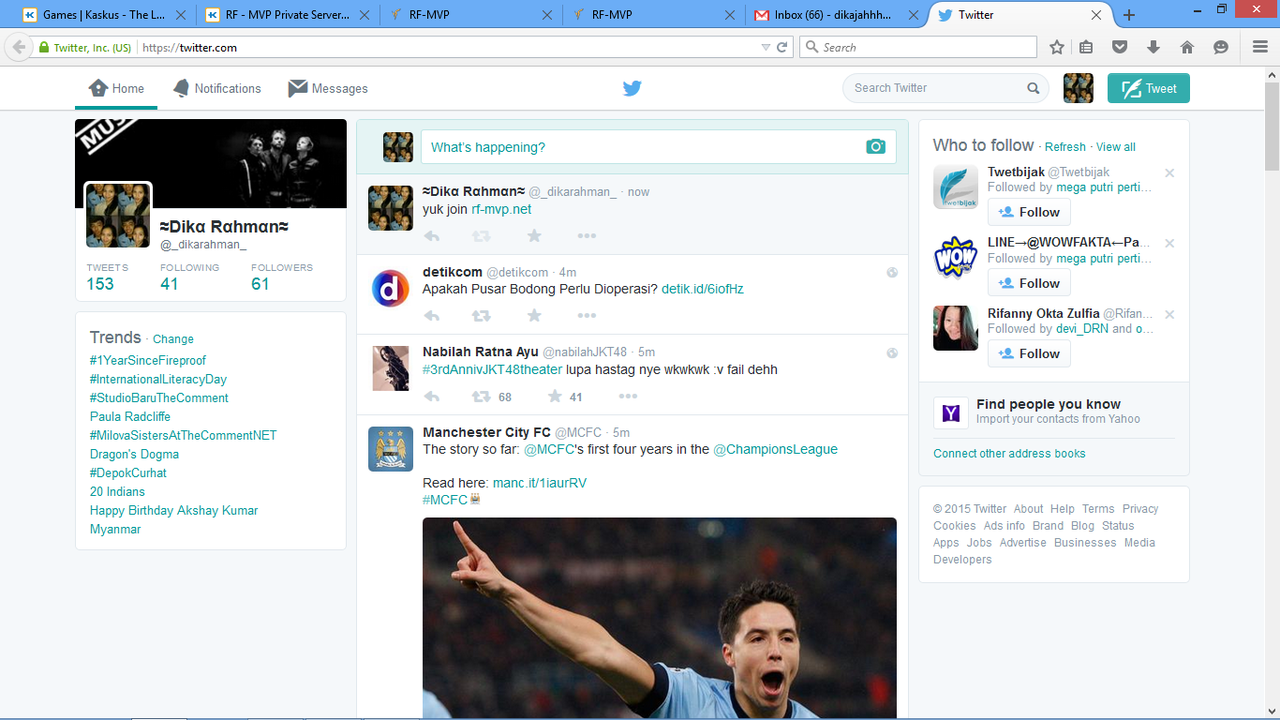
Task: Follow LINE @WOWFAKTA account
Action: tap(1029, 283)
